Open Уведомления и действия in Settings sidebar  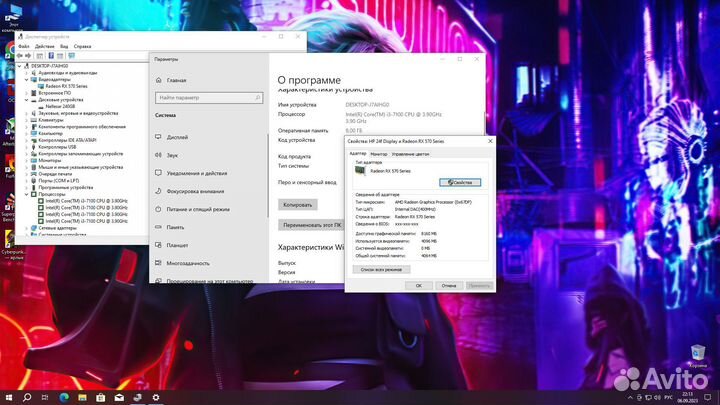(x=197, y=174)
